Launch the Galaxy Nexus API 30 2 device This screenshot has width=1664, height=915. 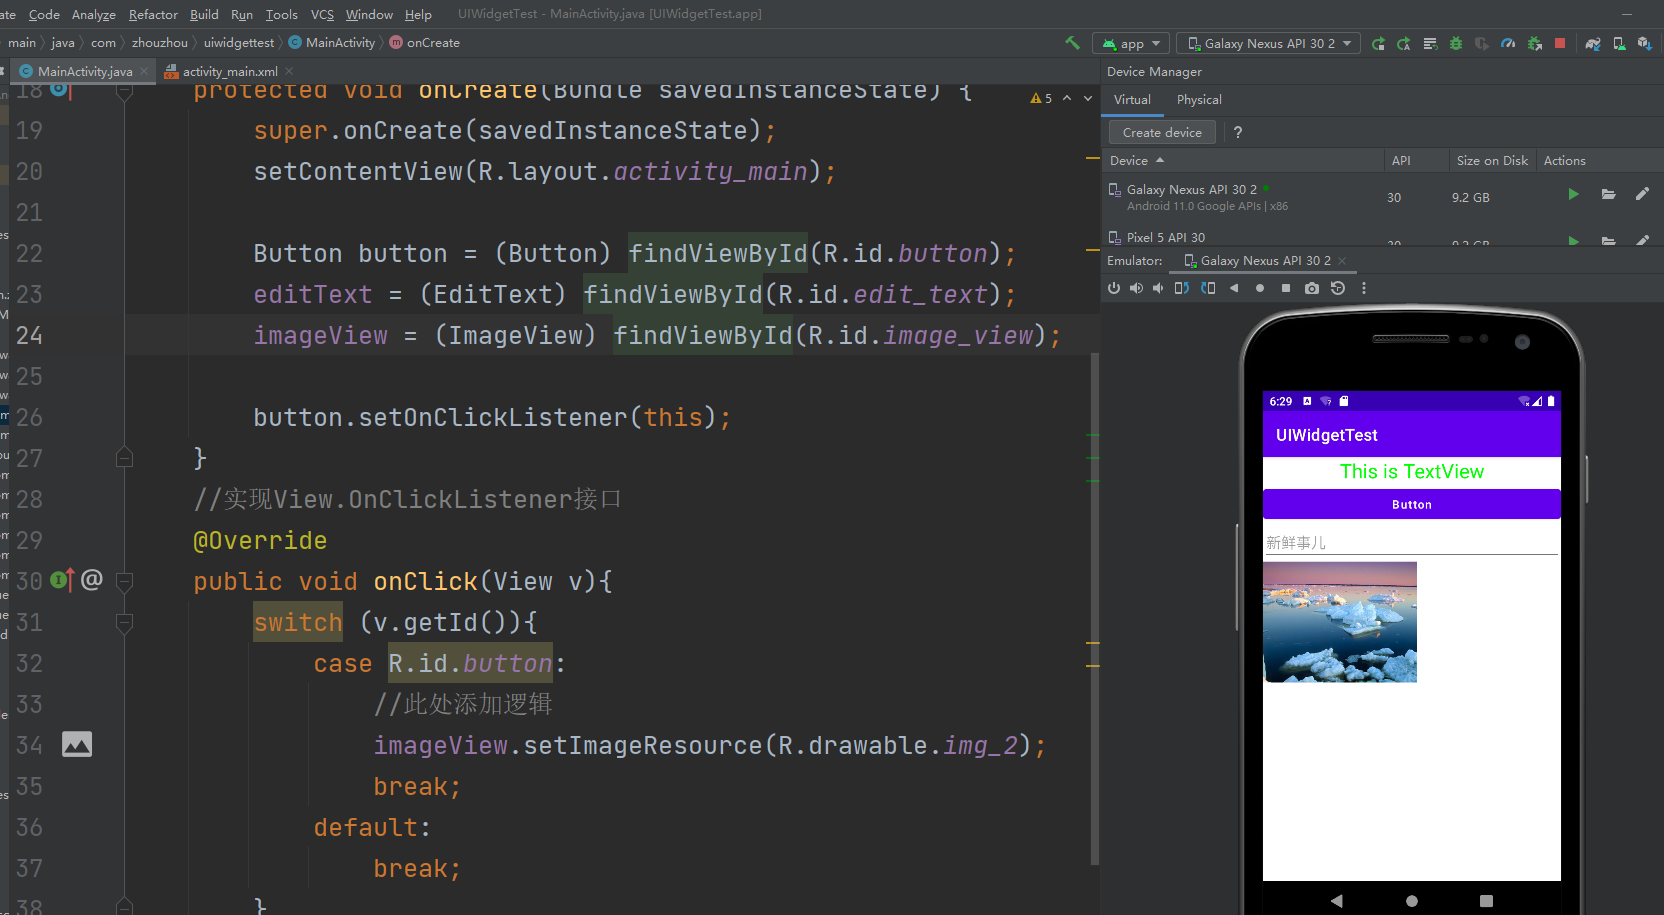(1573, 194)
